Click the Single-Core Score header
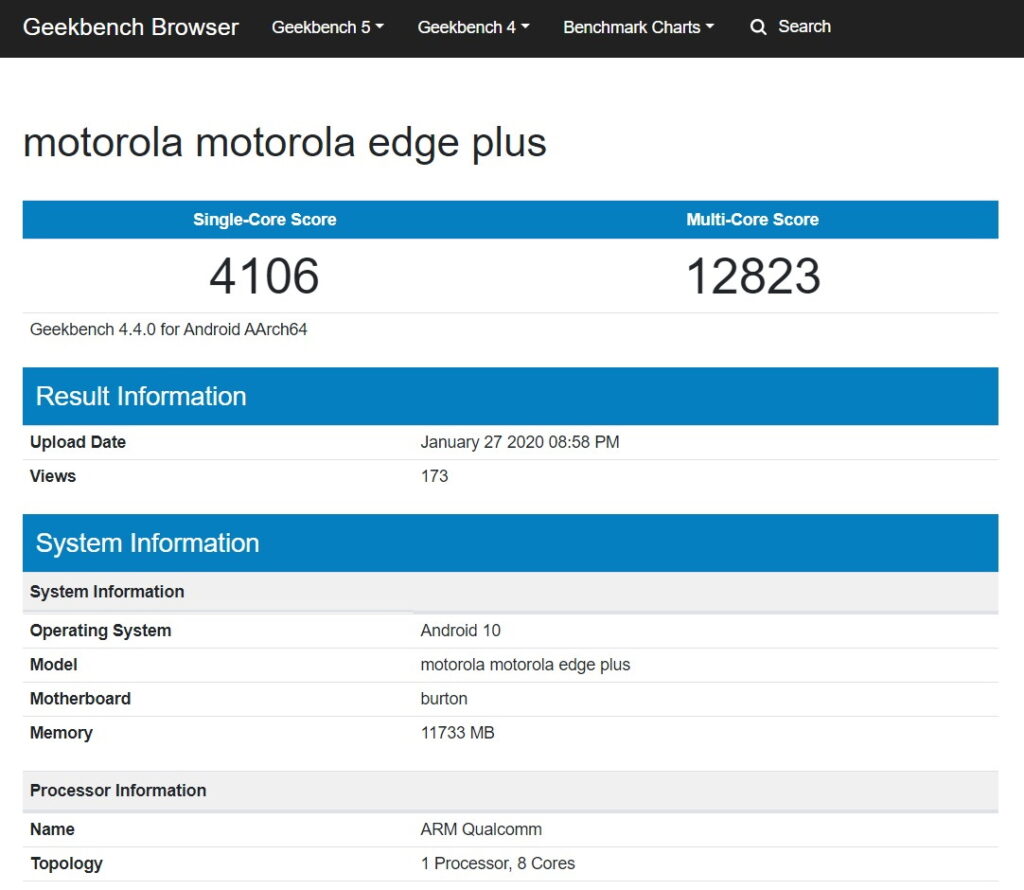Viewport: 1024px width, 890px height. (x=264, y=219)
